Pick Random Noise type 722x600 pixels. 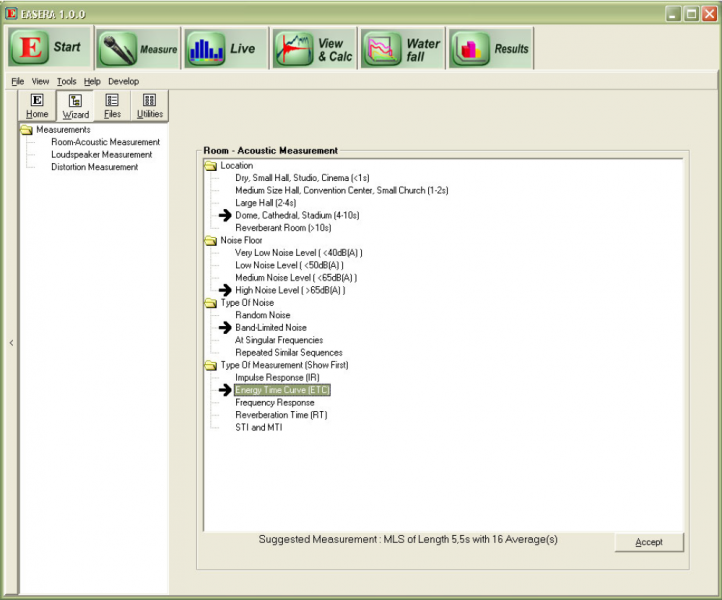(x=262, y=315)
